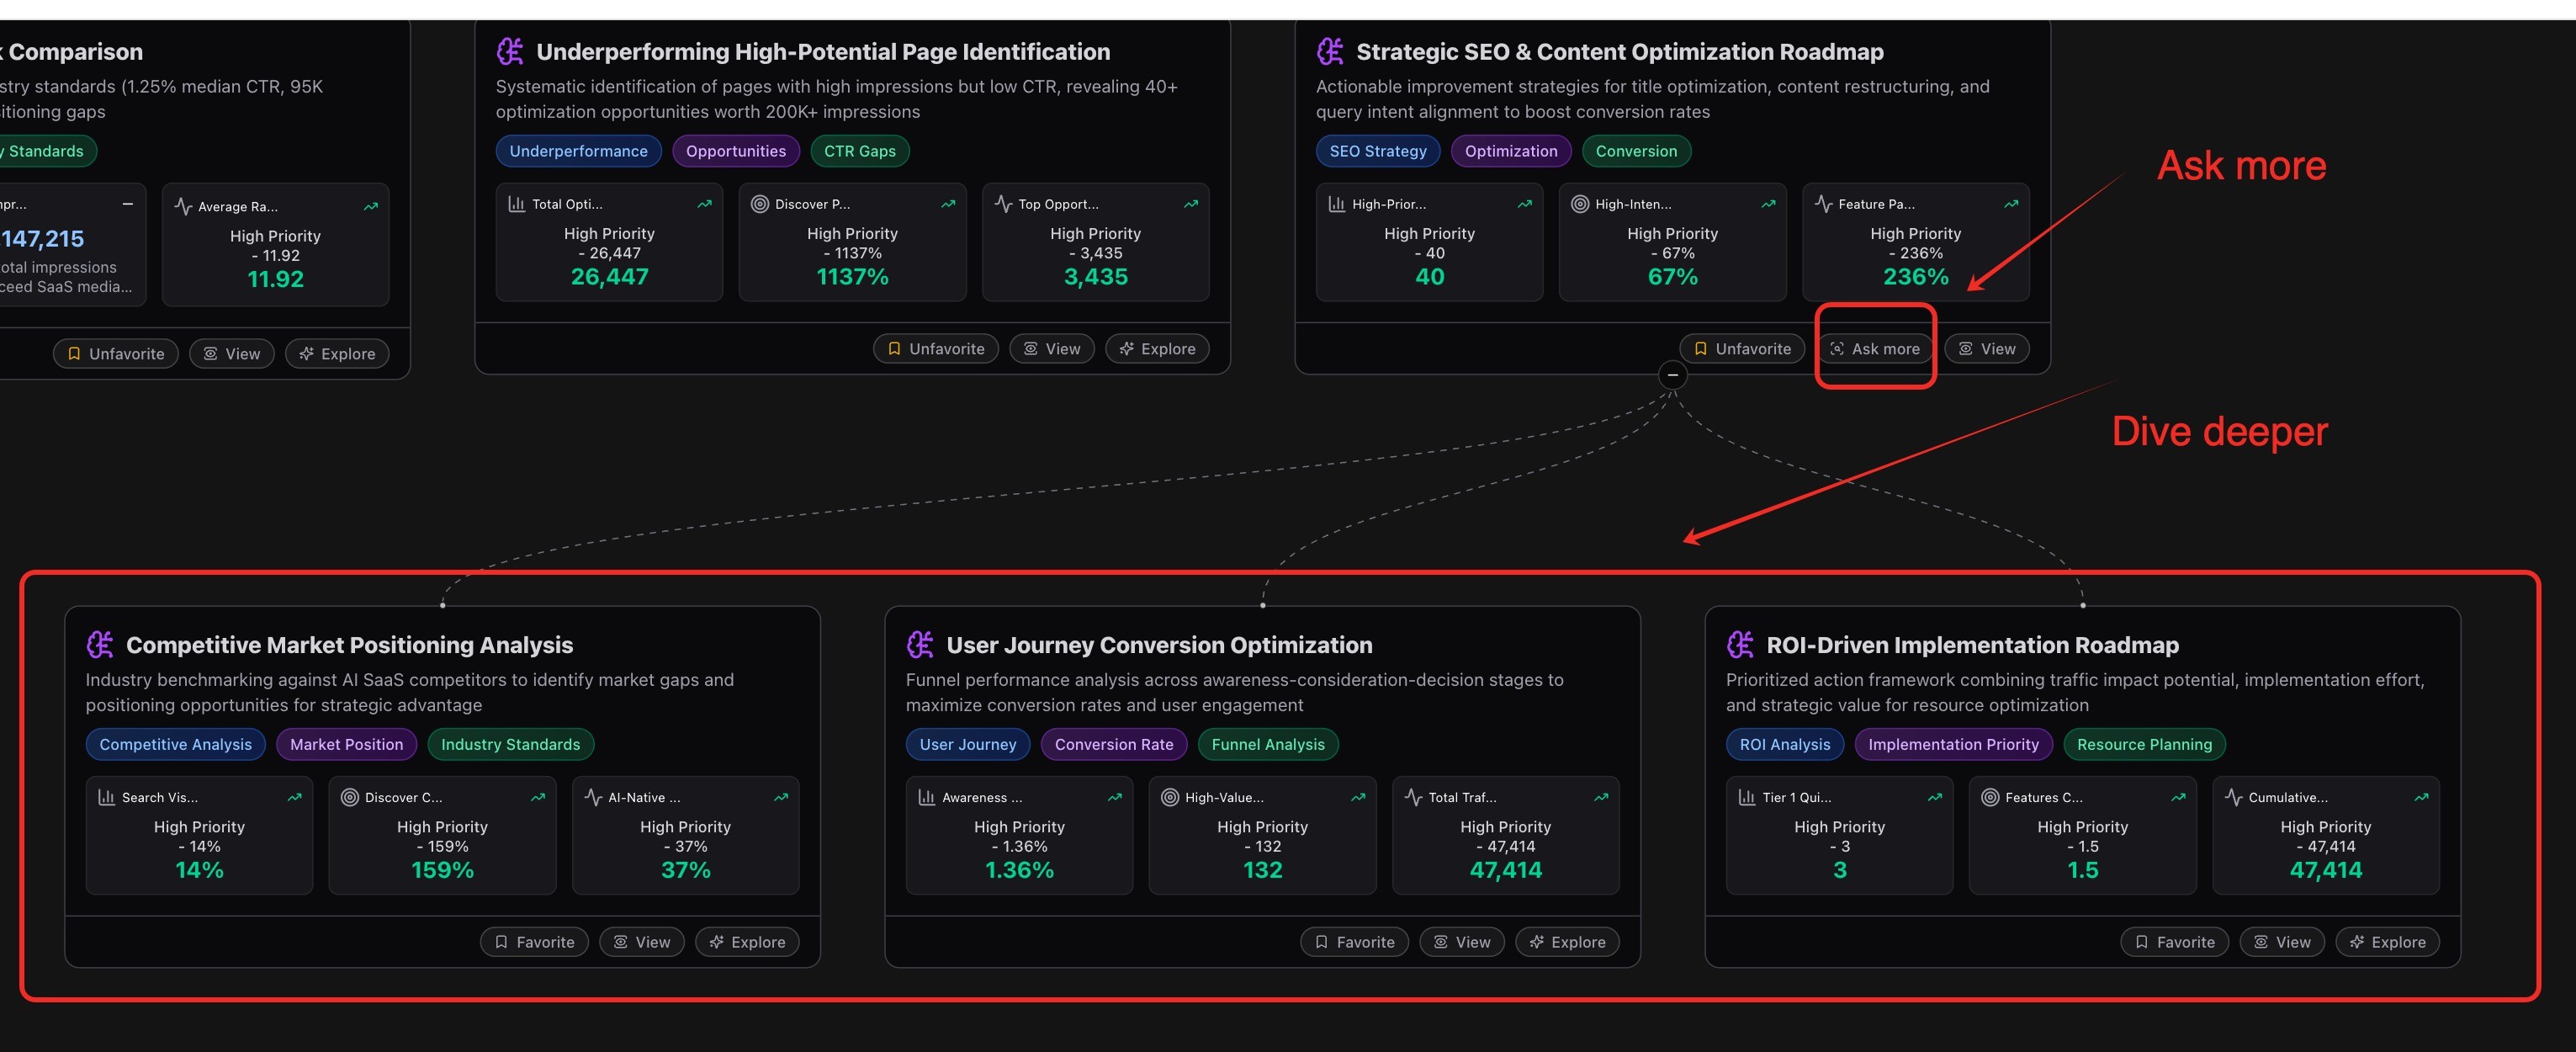Select the Opportunities tag
The width and height of the screenshot is (2576, 1052).
[736, 151]
